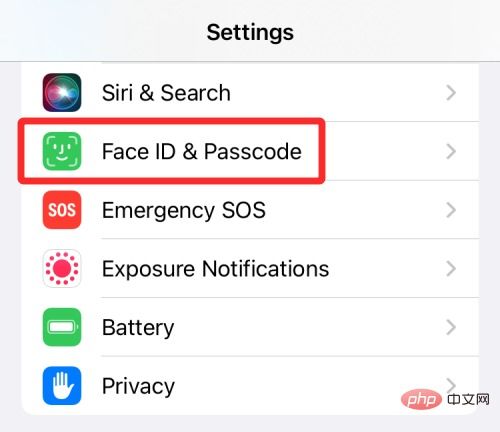Tap the green Face ID icon
Image resolution: width=500 pixels, height=432 pixels.
pyautogui.click(x=62, y=151)
